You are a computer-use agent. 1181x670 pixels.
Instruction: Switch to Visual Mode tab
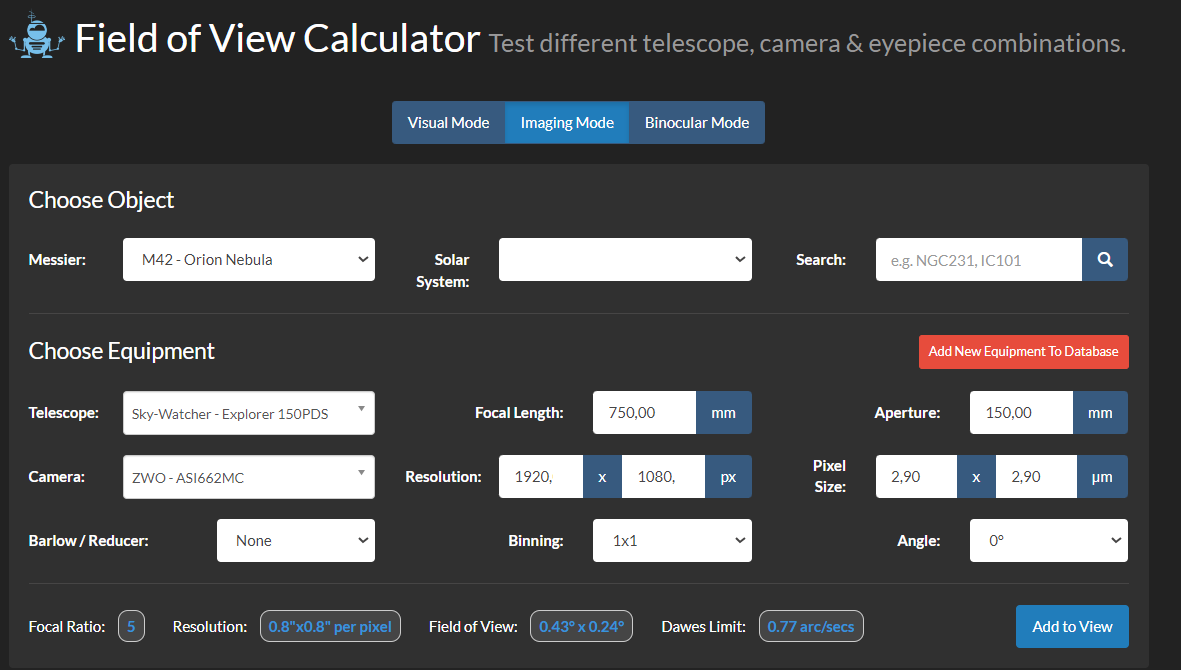pyautogui.click(x=448, y=123)
